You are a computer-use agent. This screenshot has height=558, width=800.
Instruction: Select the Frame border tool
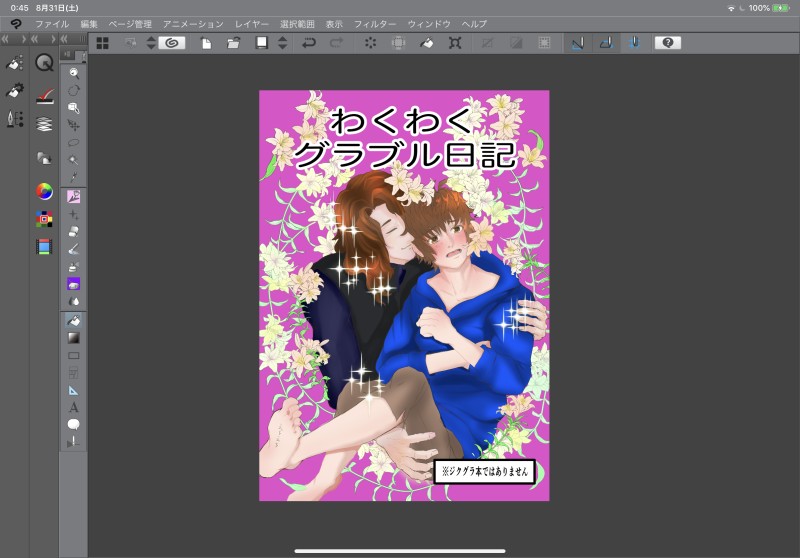[74, 372]
